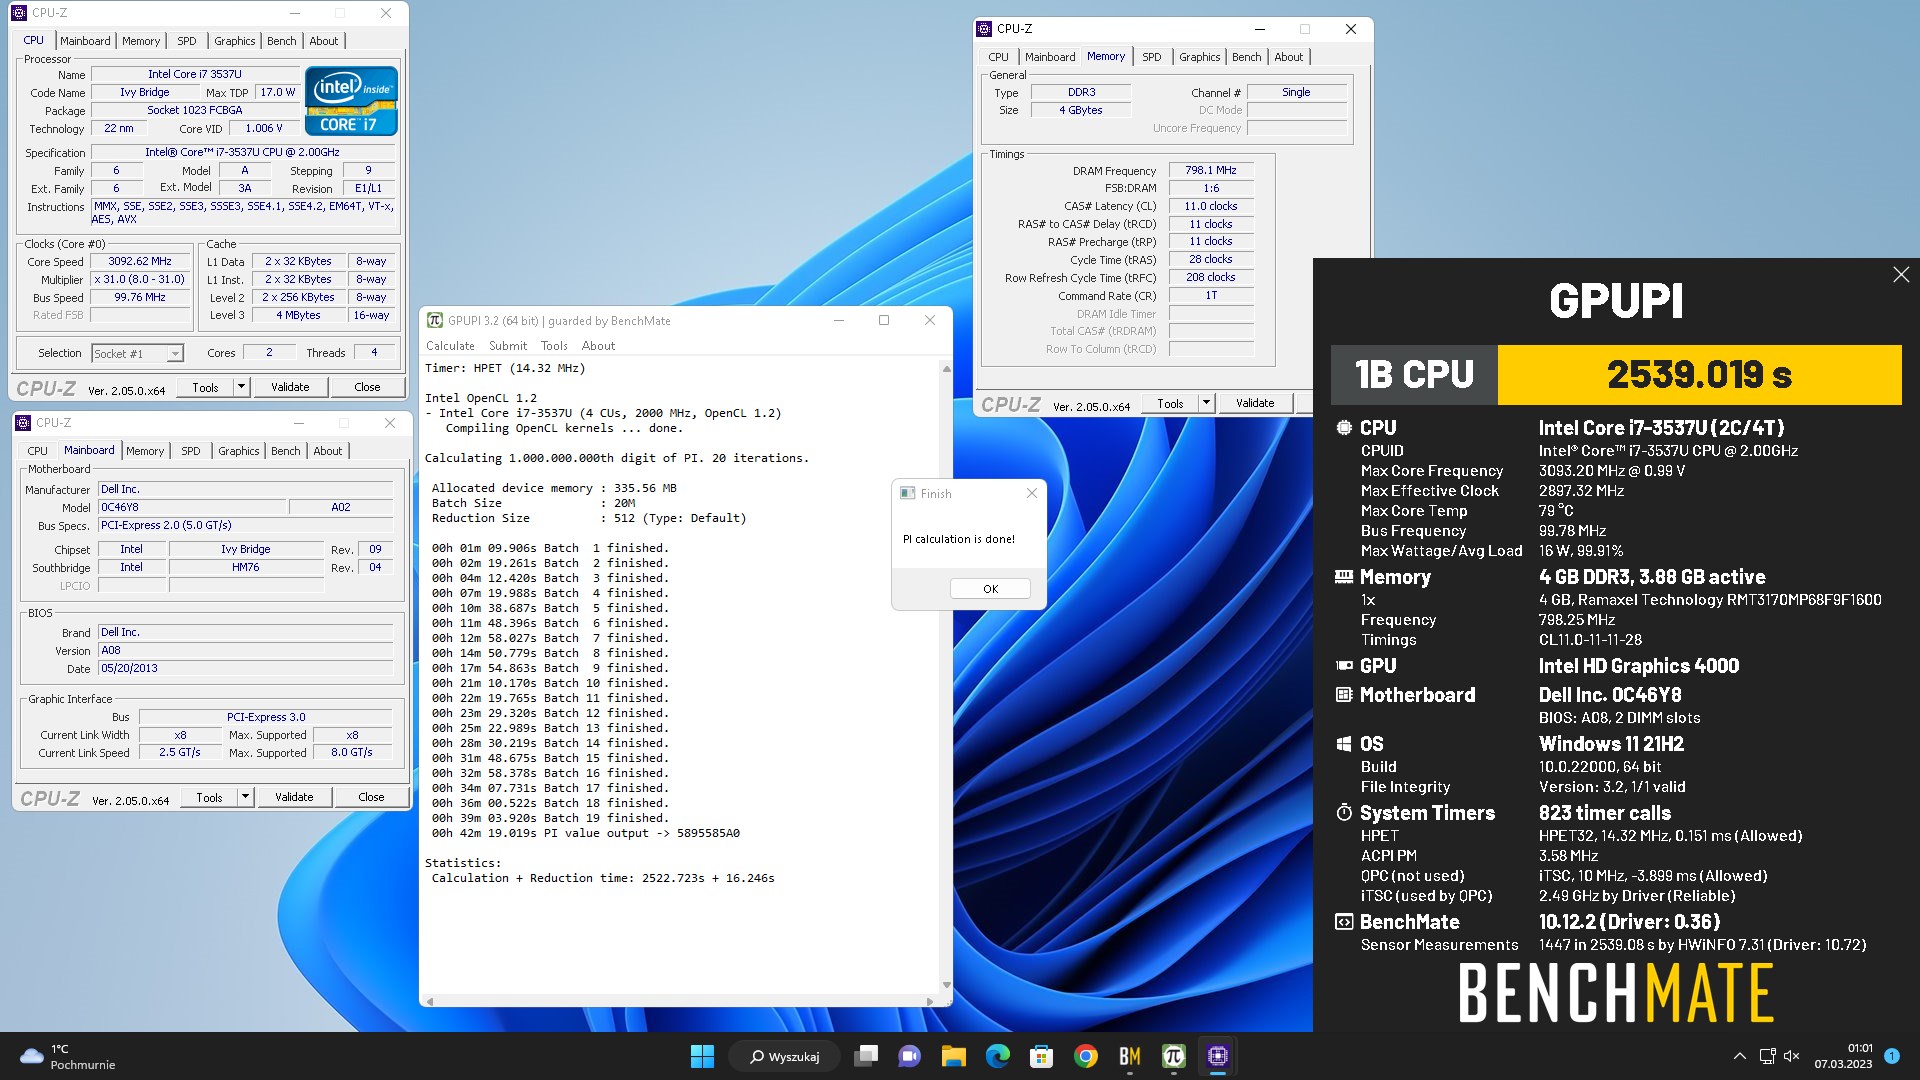Click Close button in CPU-Z Mainboard window
Screen dimensions: 1920x1080
pyautogui.click(x=371, y=797)
